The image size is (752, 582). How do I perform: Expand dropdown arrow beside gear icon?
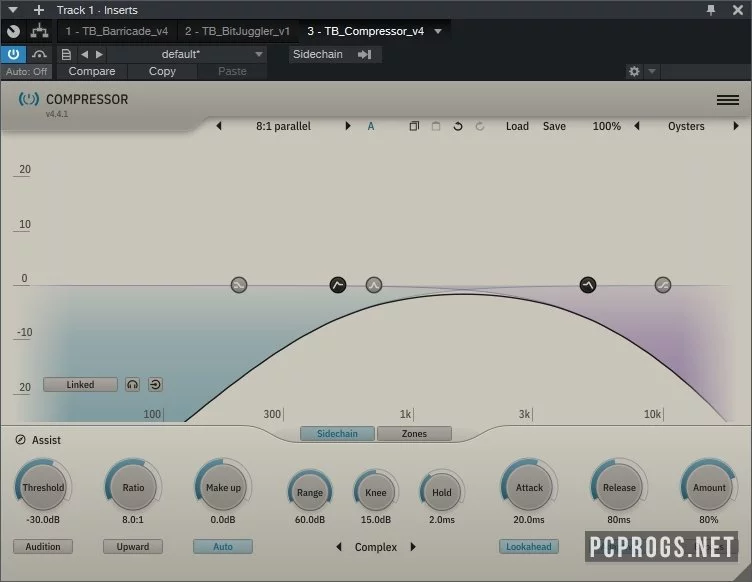(x=652, y=71)
